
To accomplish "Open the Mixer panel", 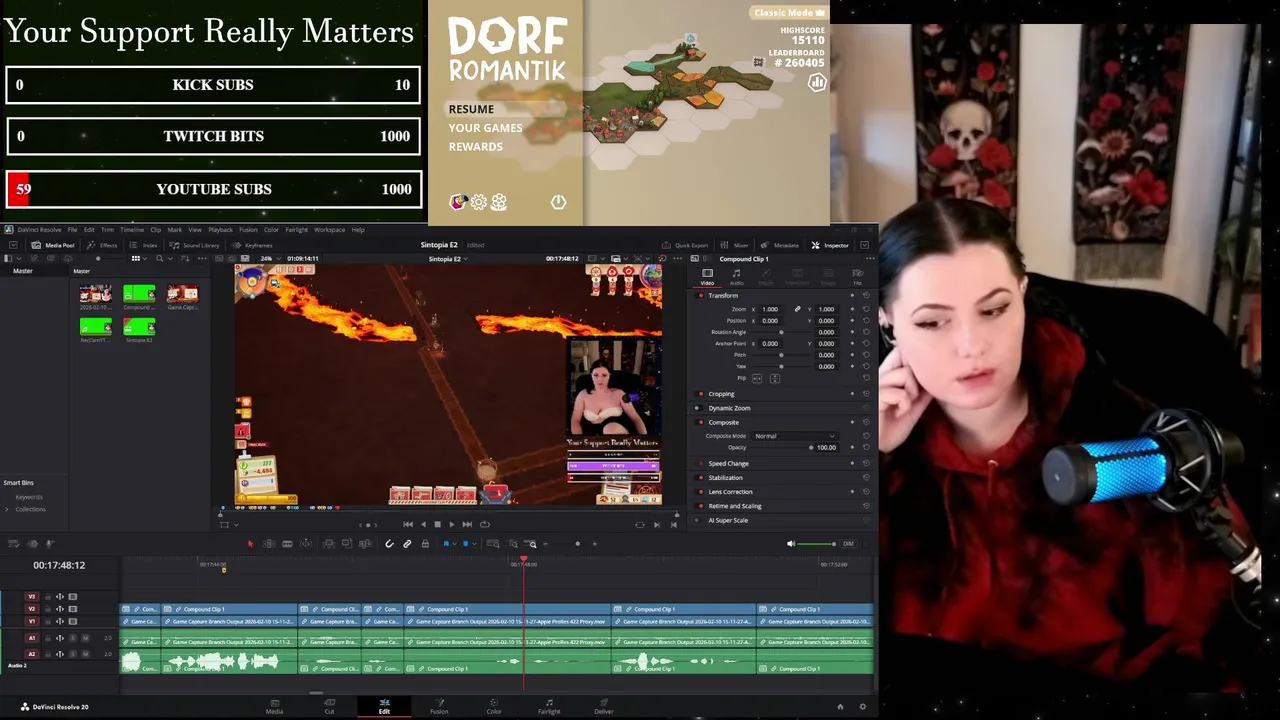I will 736,245.
